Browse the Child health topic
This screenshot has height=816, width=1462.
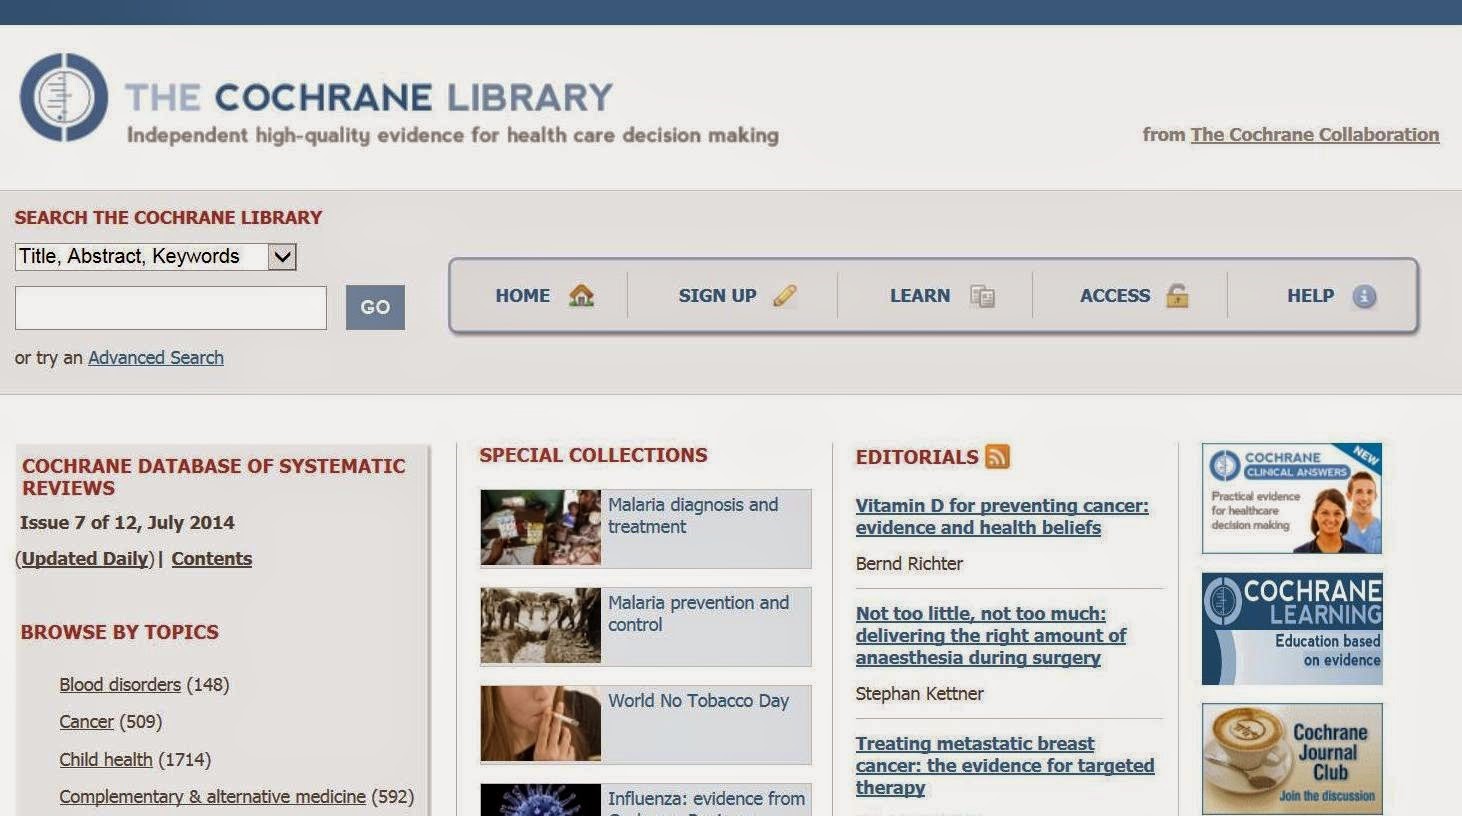click(x=106, y=759)
